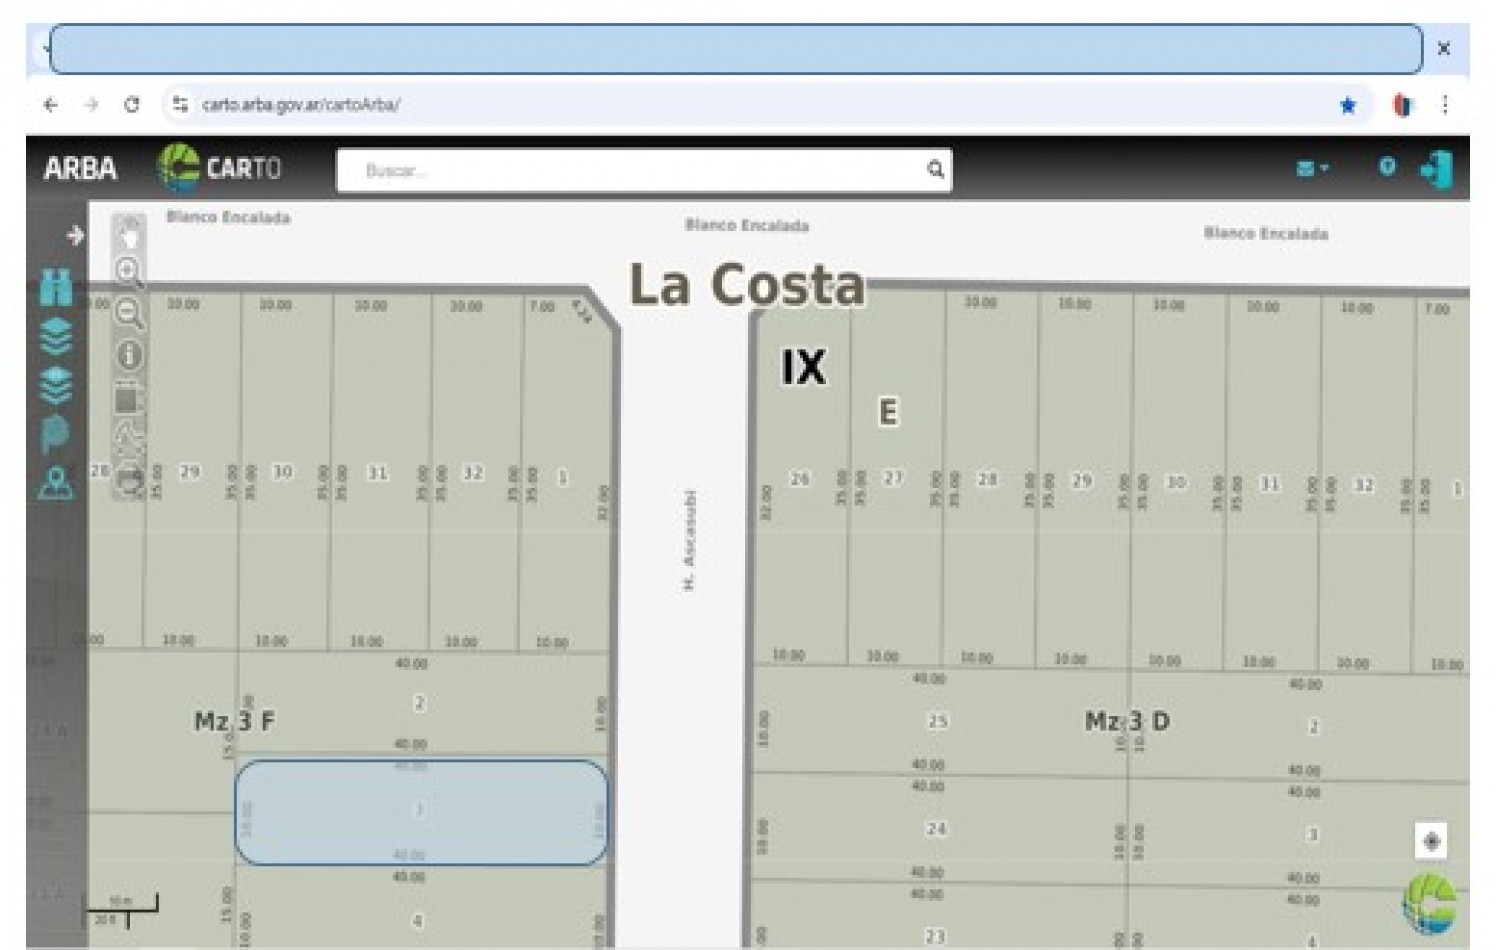Click the print map tool
The height and width of the screenshot is (950, 1496).
pos(129,481)
